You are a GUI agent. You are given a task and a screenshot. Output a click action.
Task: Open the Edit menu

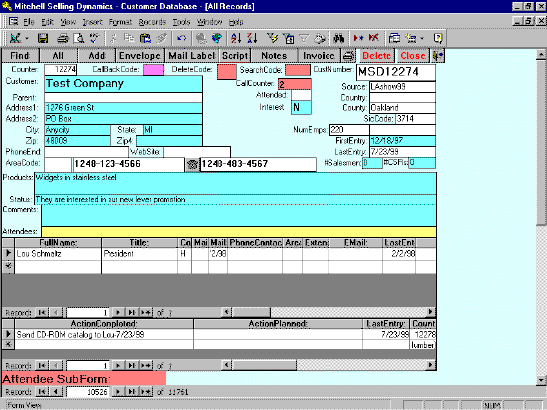47,22
